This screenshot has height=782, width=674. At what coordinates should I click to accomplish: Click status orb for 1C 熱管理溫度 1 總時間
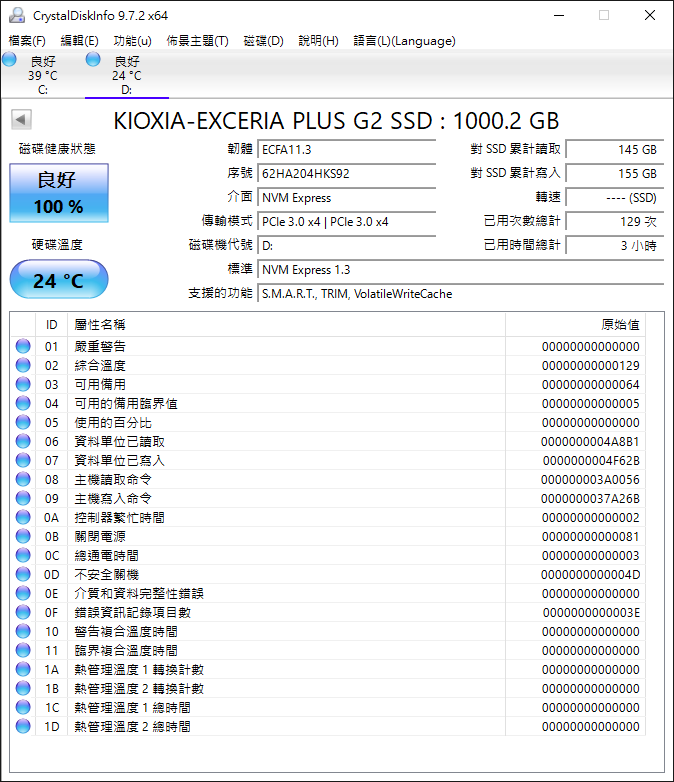pyautogui.click(x=23, y=707)
